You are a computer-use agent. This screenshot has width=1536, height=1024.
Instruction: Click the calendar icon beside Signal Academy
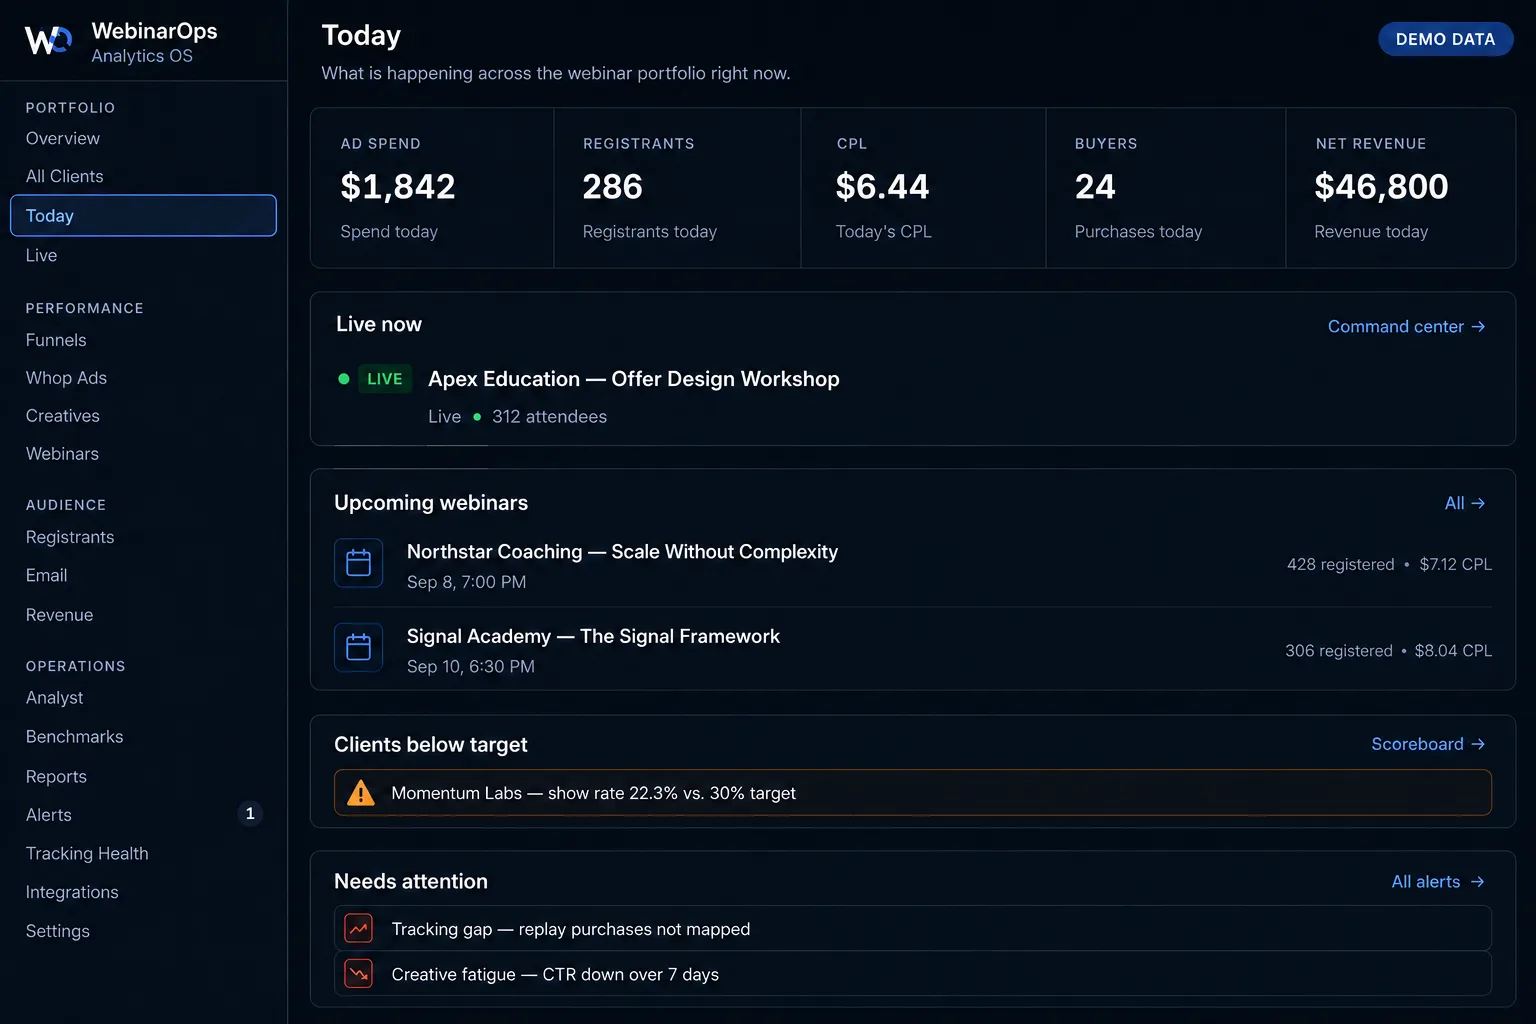pyautogui.click(x=358, y=648)
